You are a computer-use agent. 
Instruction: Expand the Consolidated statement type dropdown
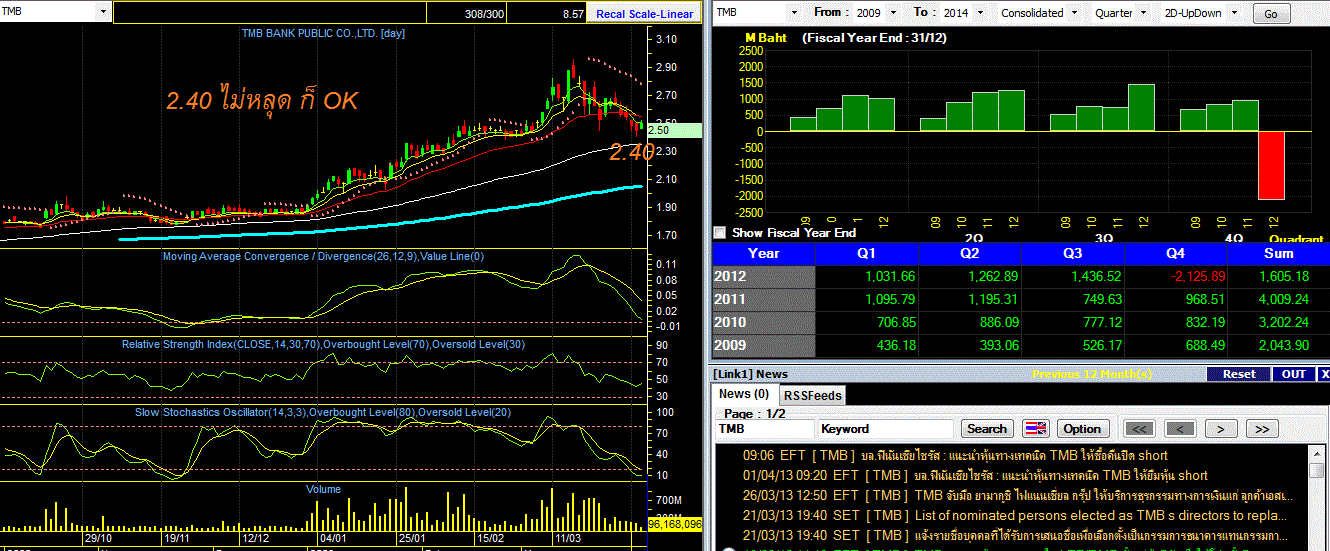point(1074,13)
